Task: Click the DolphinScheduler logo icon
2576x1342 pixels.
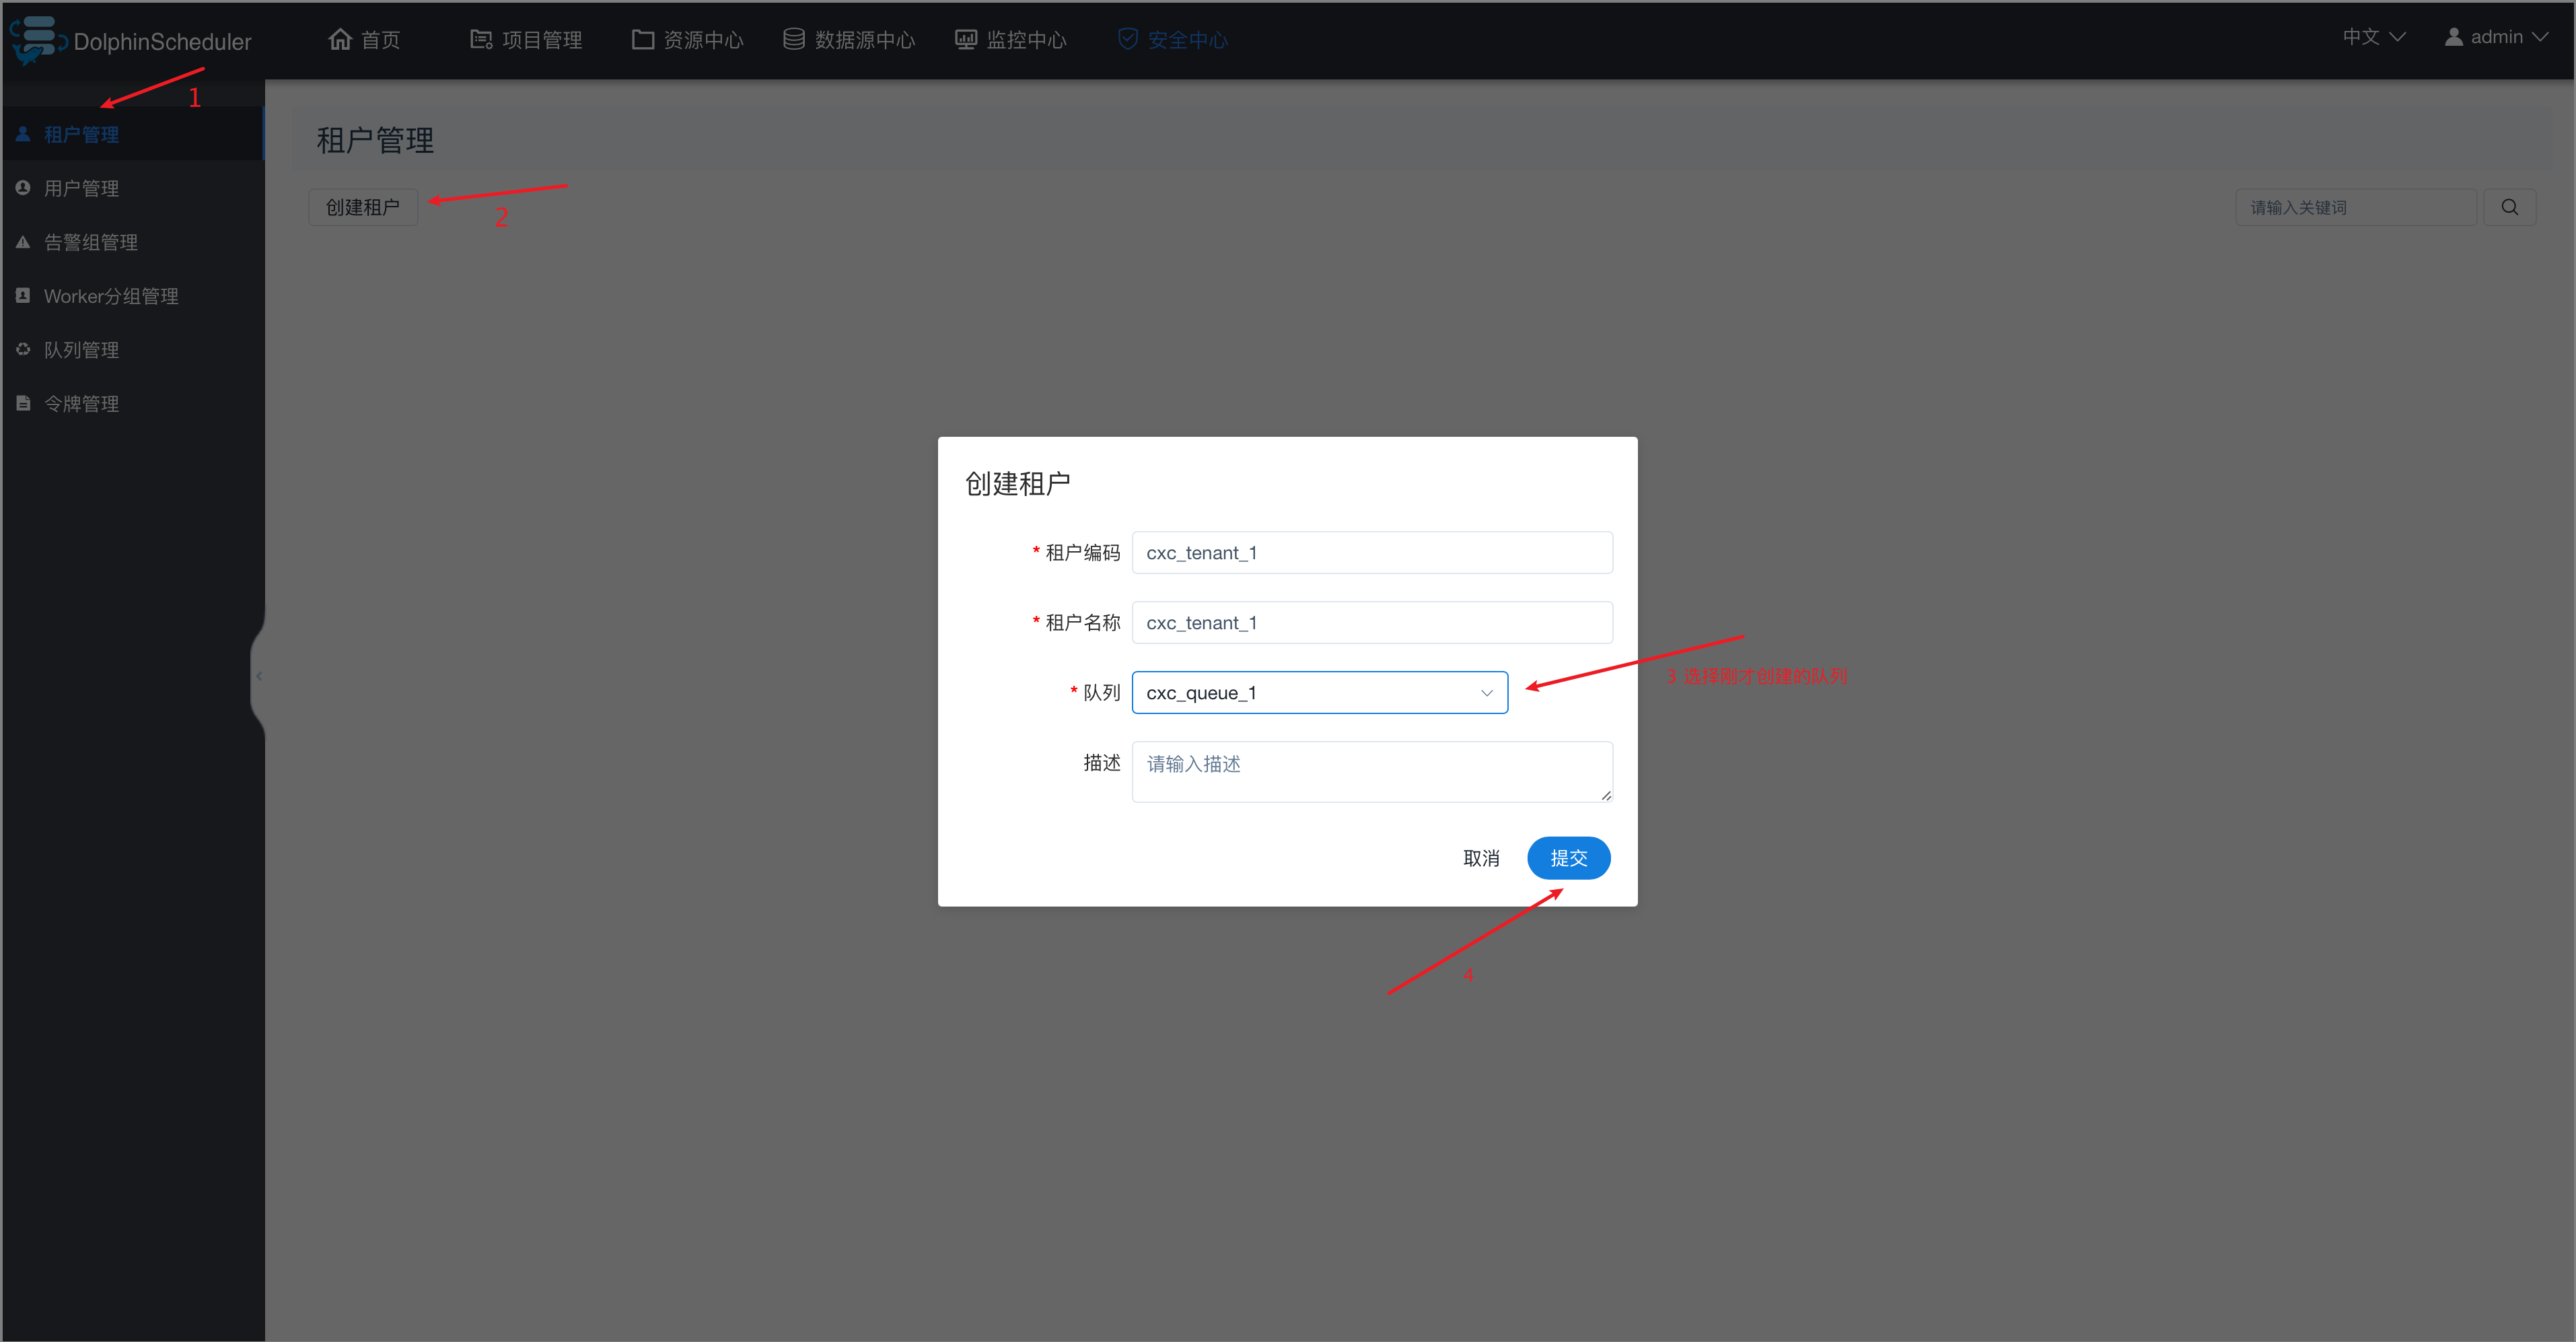Action: click(x=36, y=40)
